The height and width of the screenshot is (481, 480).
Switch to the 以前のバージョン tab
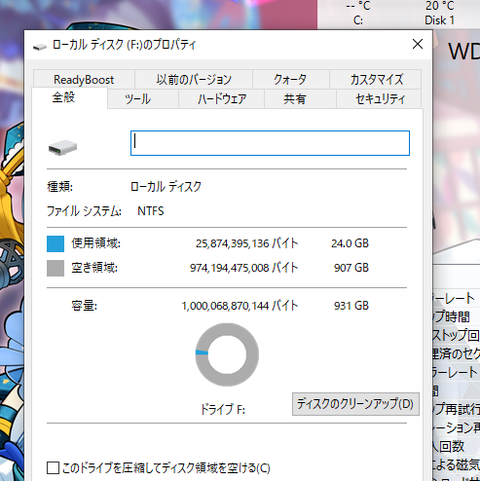[194, 80]
